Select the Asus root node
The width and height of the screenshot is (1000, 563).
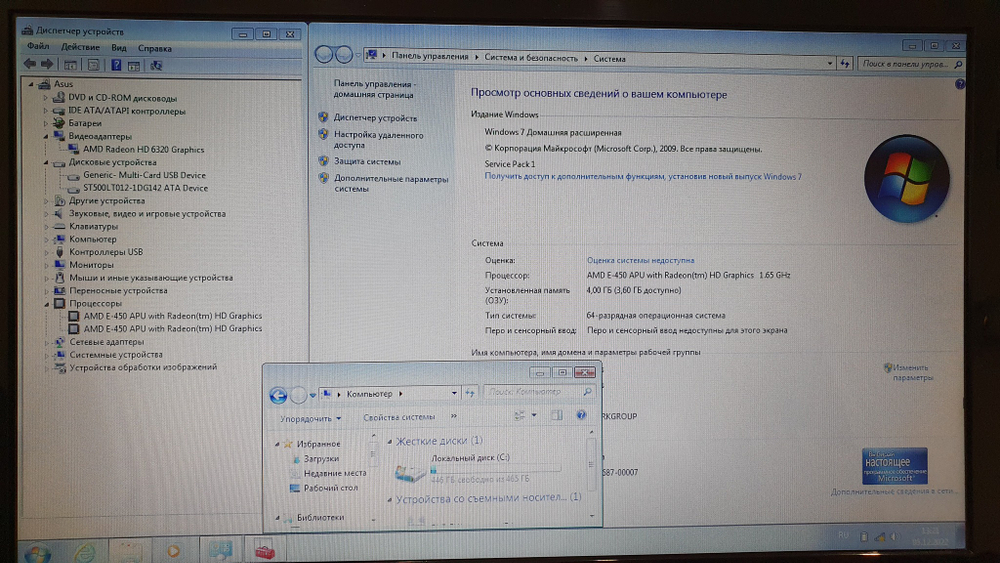pyautogui.click(x=62, y=84)
